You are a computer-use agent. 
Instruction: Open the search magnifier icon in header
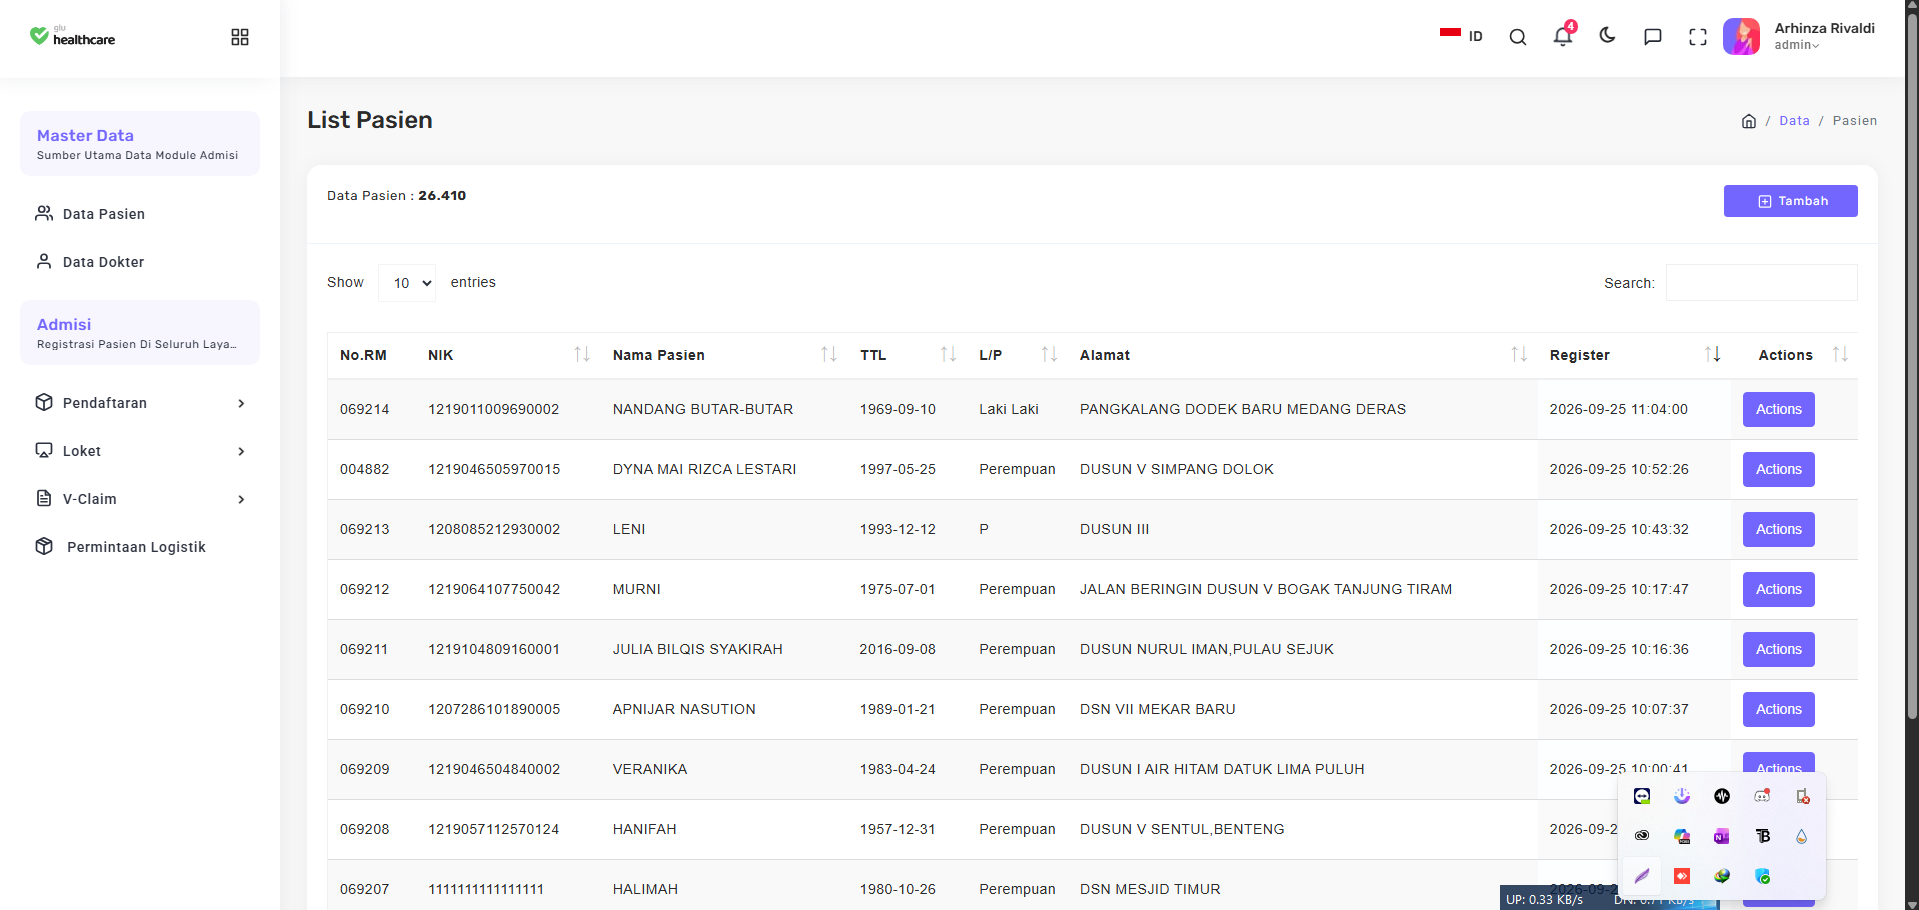[1518, 37]
